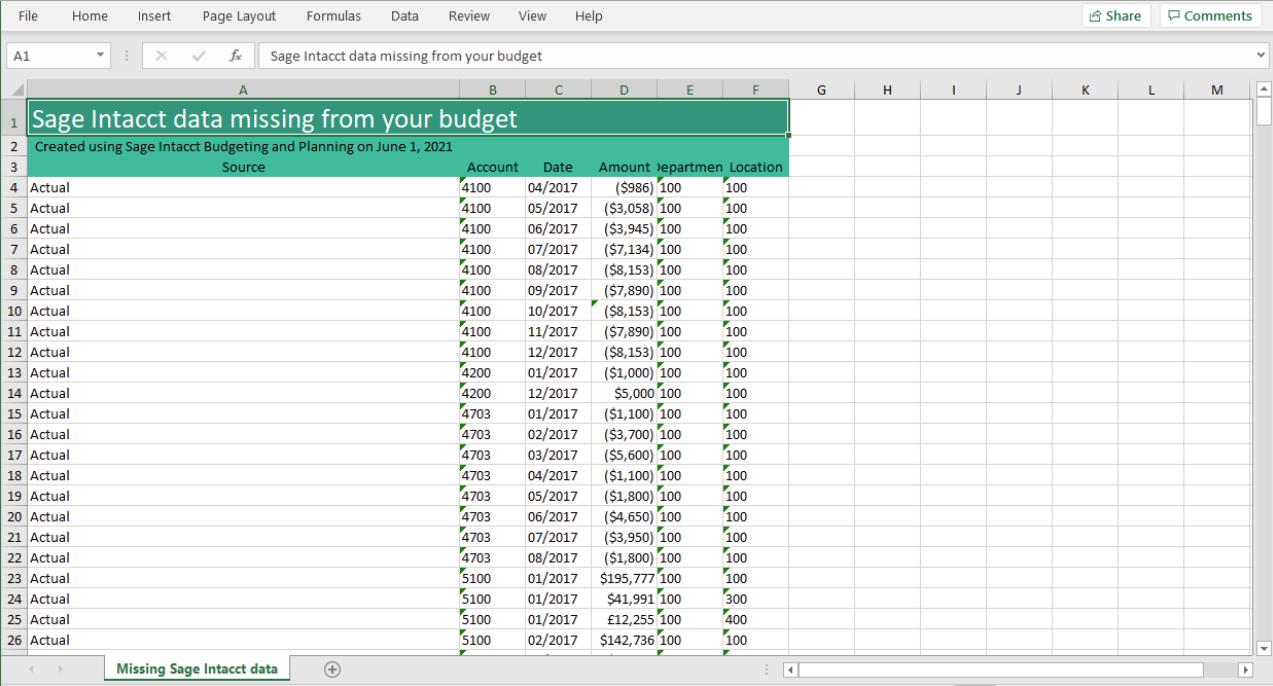Click the Account header cell
The width and height of the screenshot is (1273, 686).
click(492, 167)
